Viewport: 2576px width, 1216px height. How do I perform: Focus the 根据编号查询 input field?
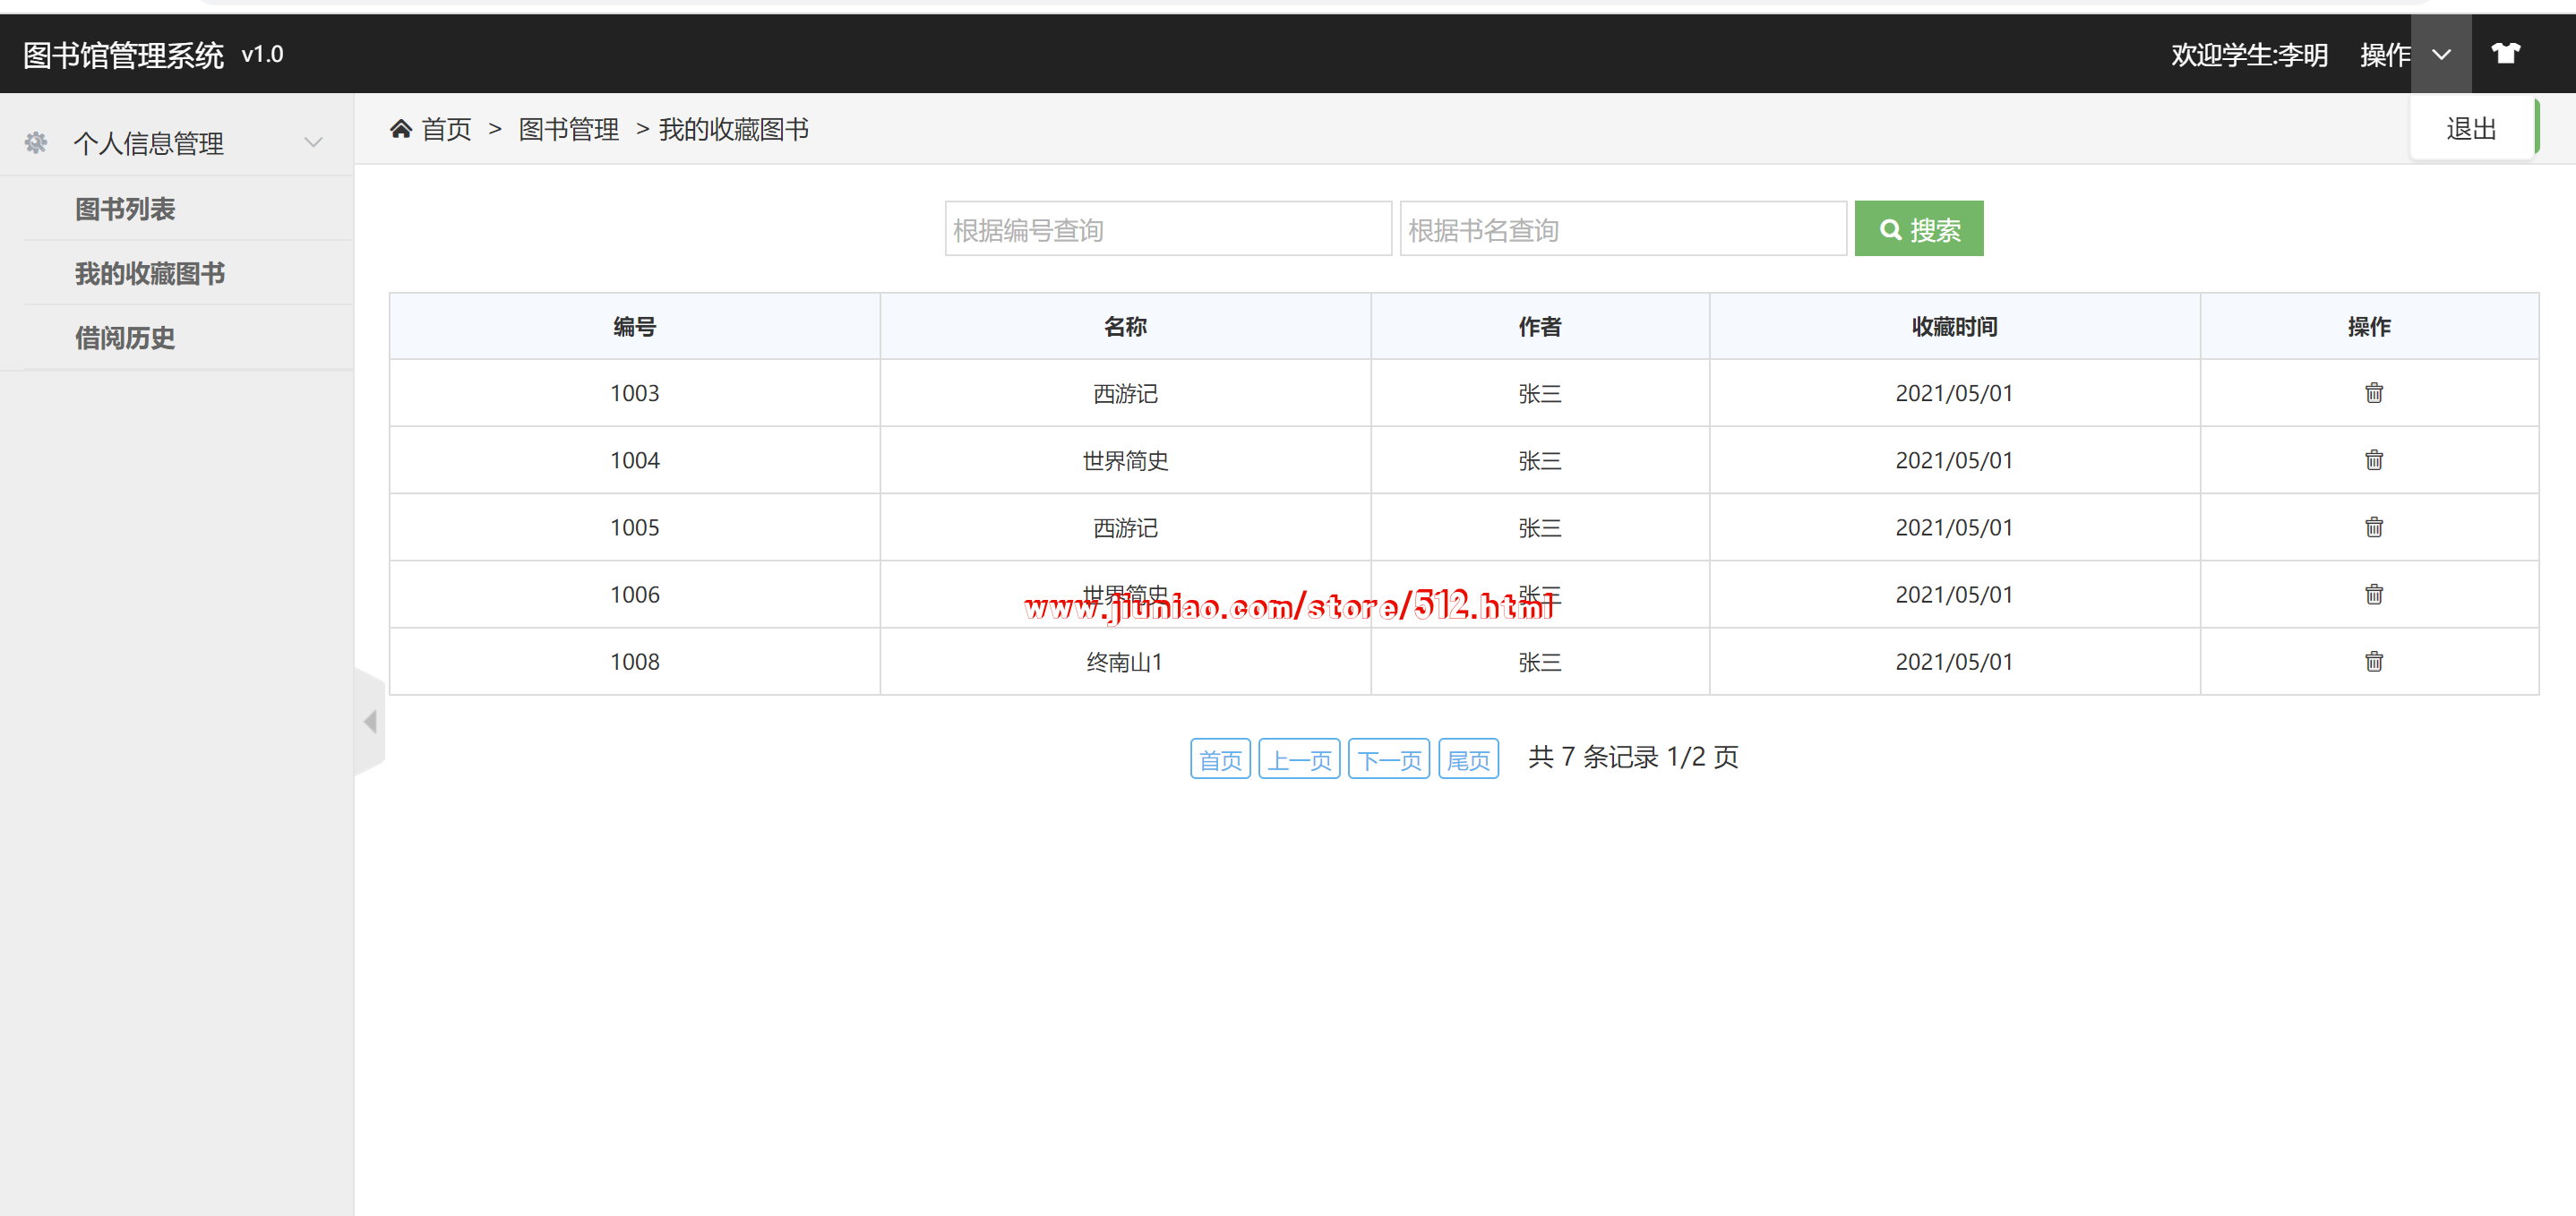click(1167, 230)
